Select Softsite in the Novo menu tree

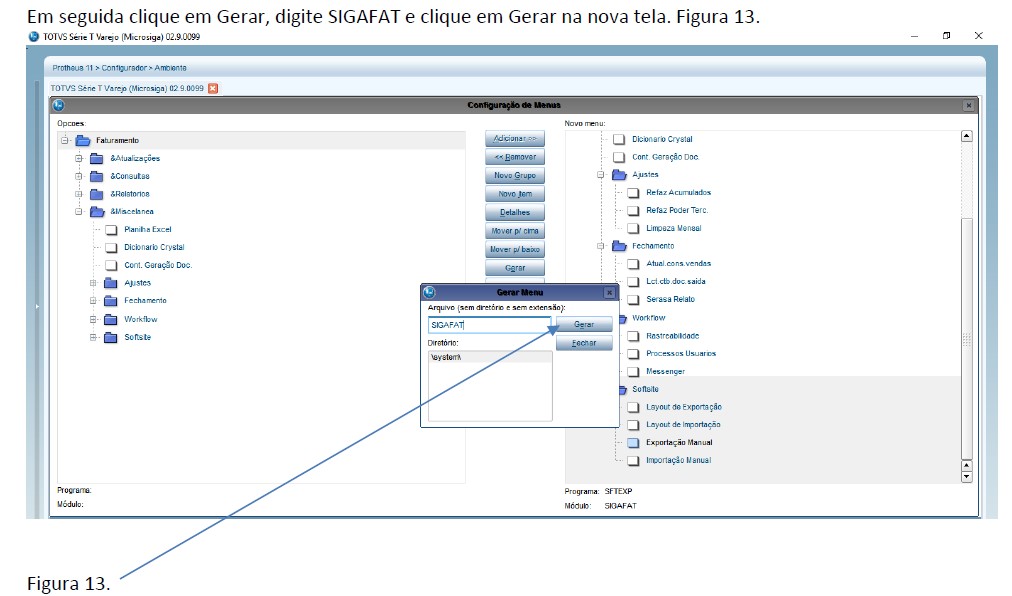tap(645, 389)
